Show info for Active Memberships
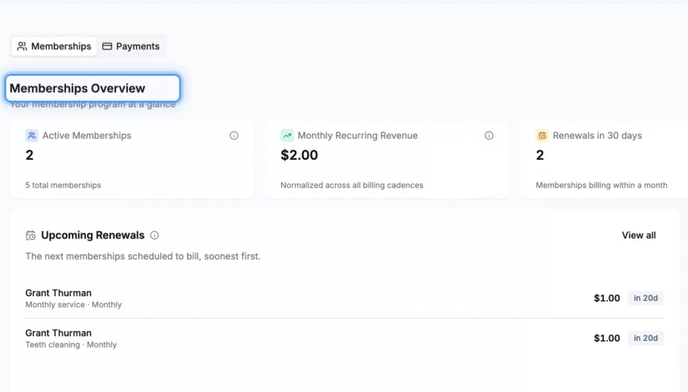Viewport: 688px width, 392px height. click(234, 136)
